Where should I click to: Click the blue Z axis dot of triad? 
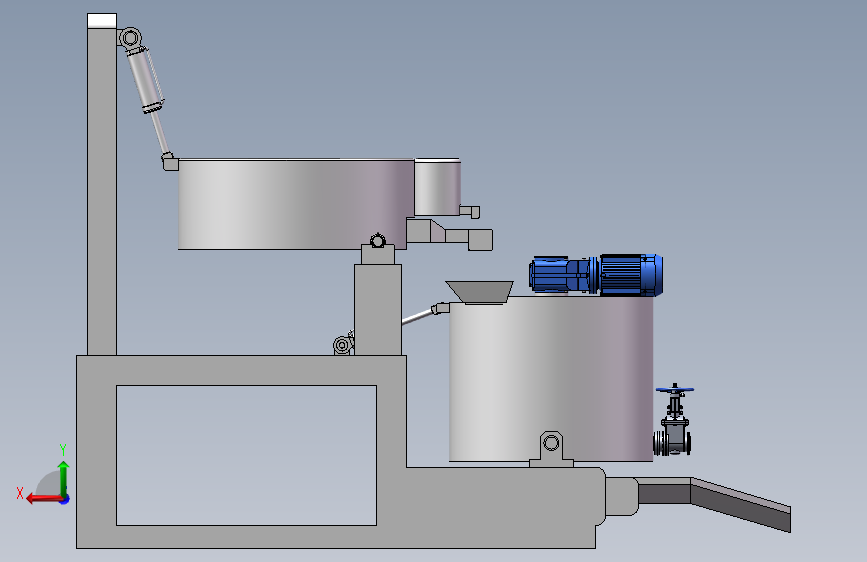(65, 500)
